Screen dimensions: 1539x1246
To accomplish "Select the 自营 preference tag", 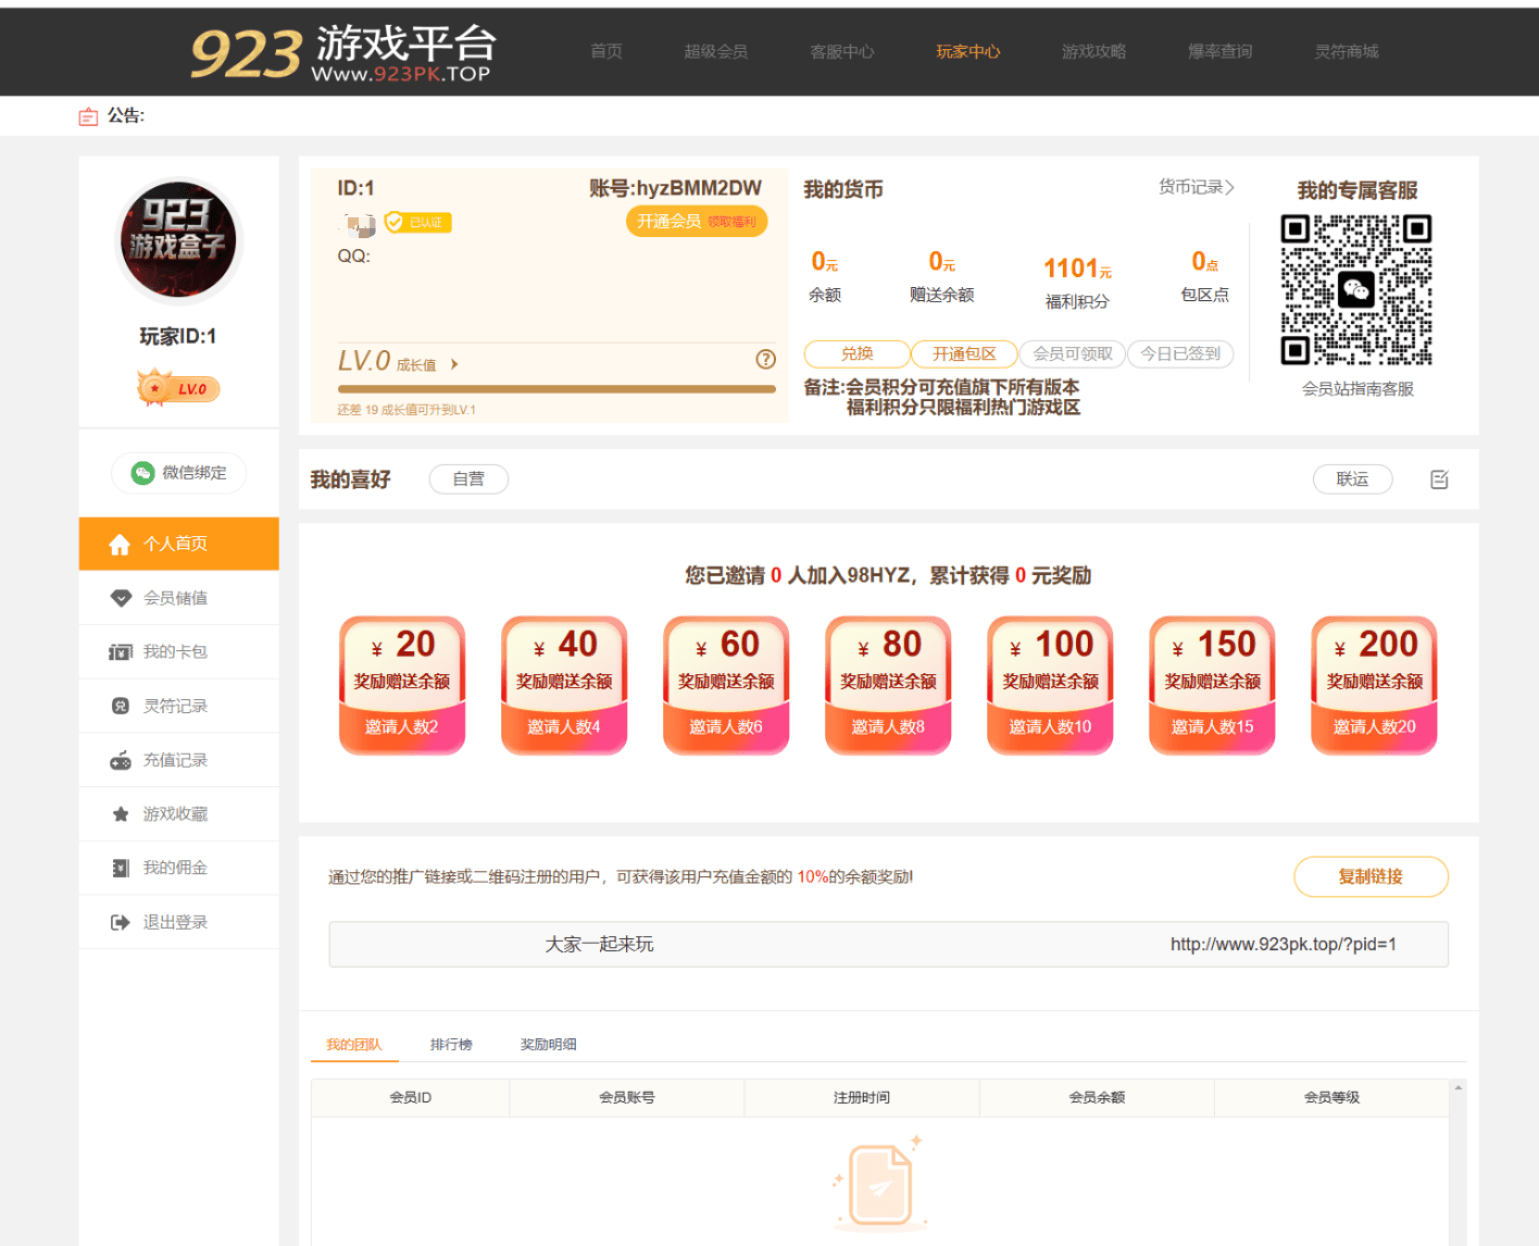I will click(x=468, y=479).
